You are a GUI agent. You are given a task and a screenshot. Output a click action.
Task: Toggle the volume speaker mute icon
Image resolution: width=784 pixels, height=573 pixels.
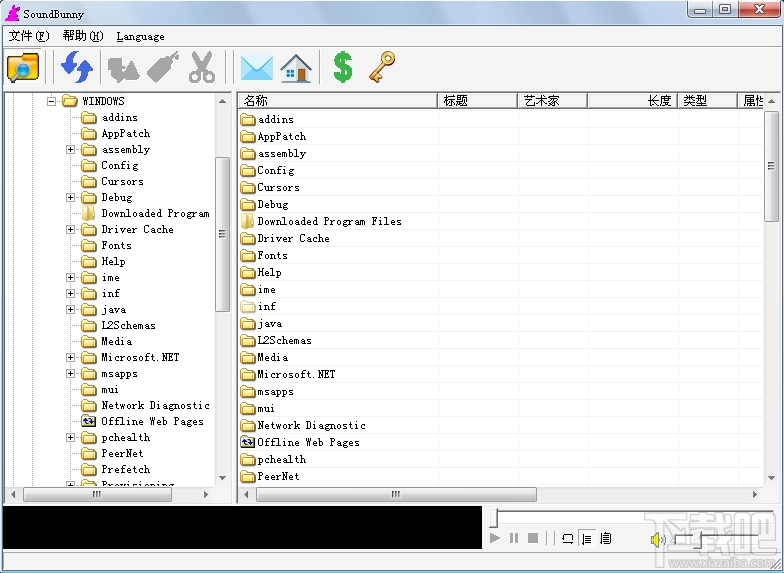(x=658, y=540)
